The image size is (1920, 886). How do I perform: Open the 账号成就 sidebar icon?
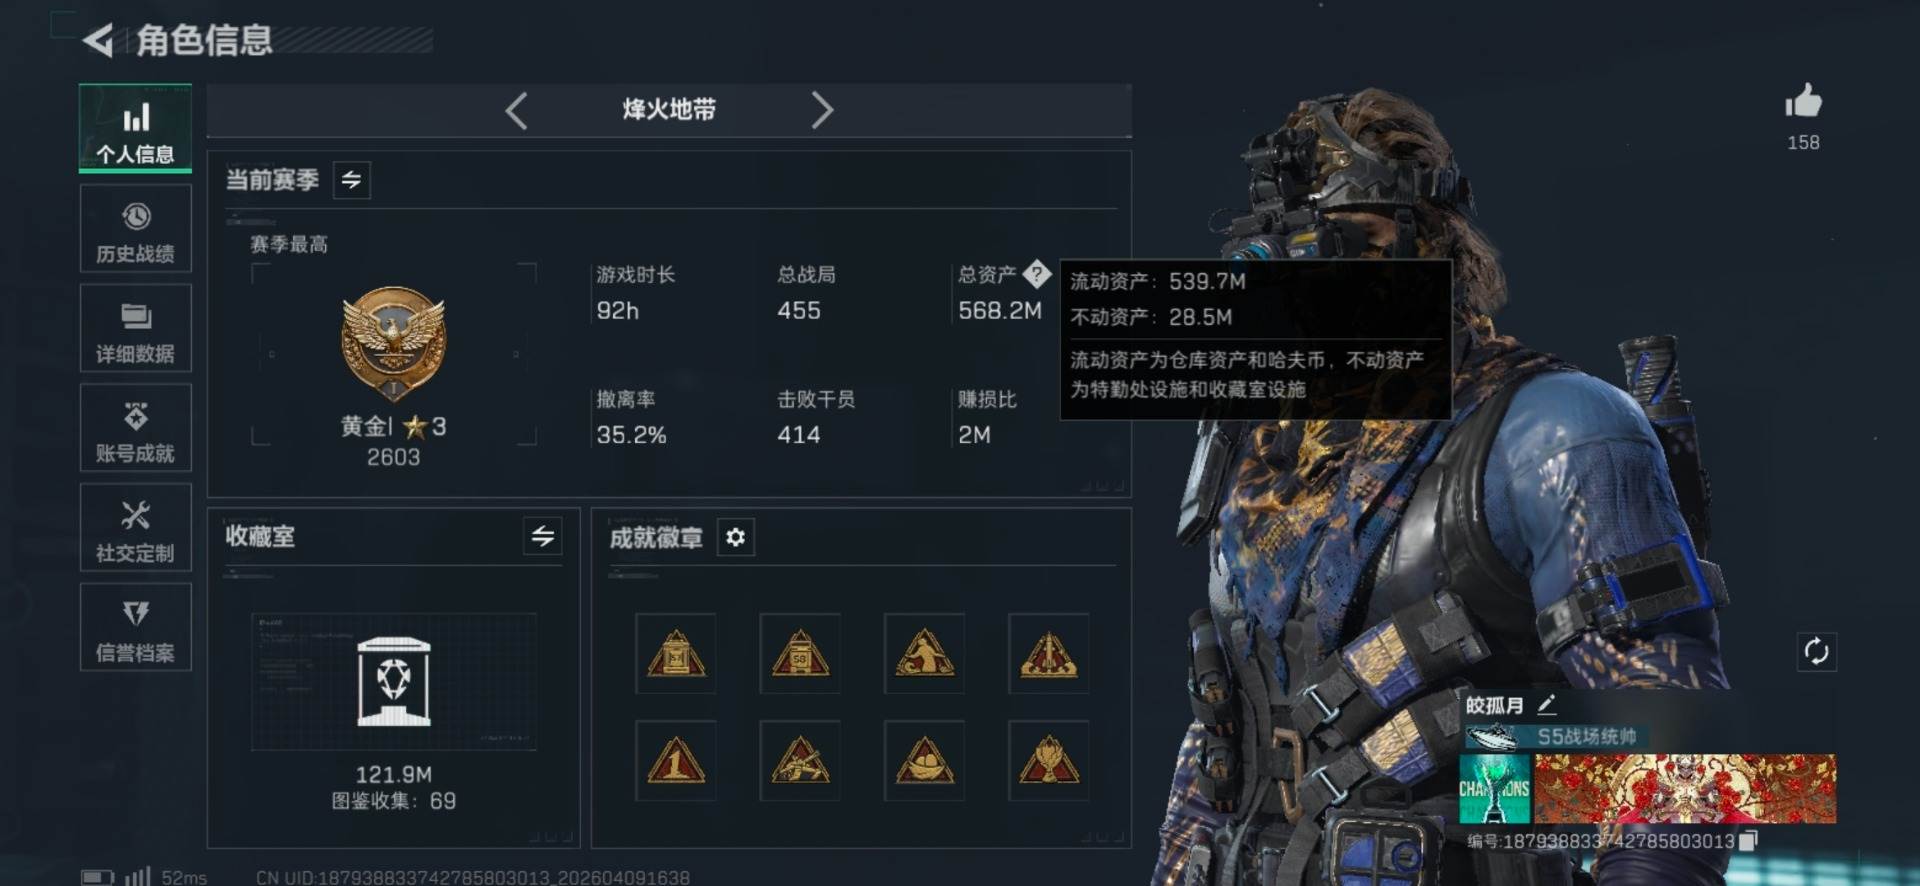coord(135,429)
